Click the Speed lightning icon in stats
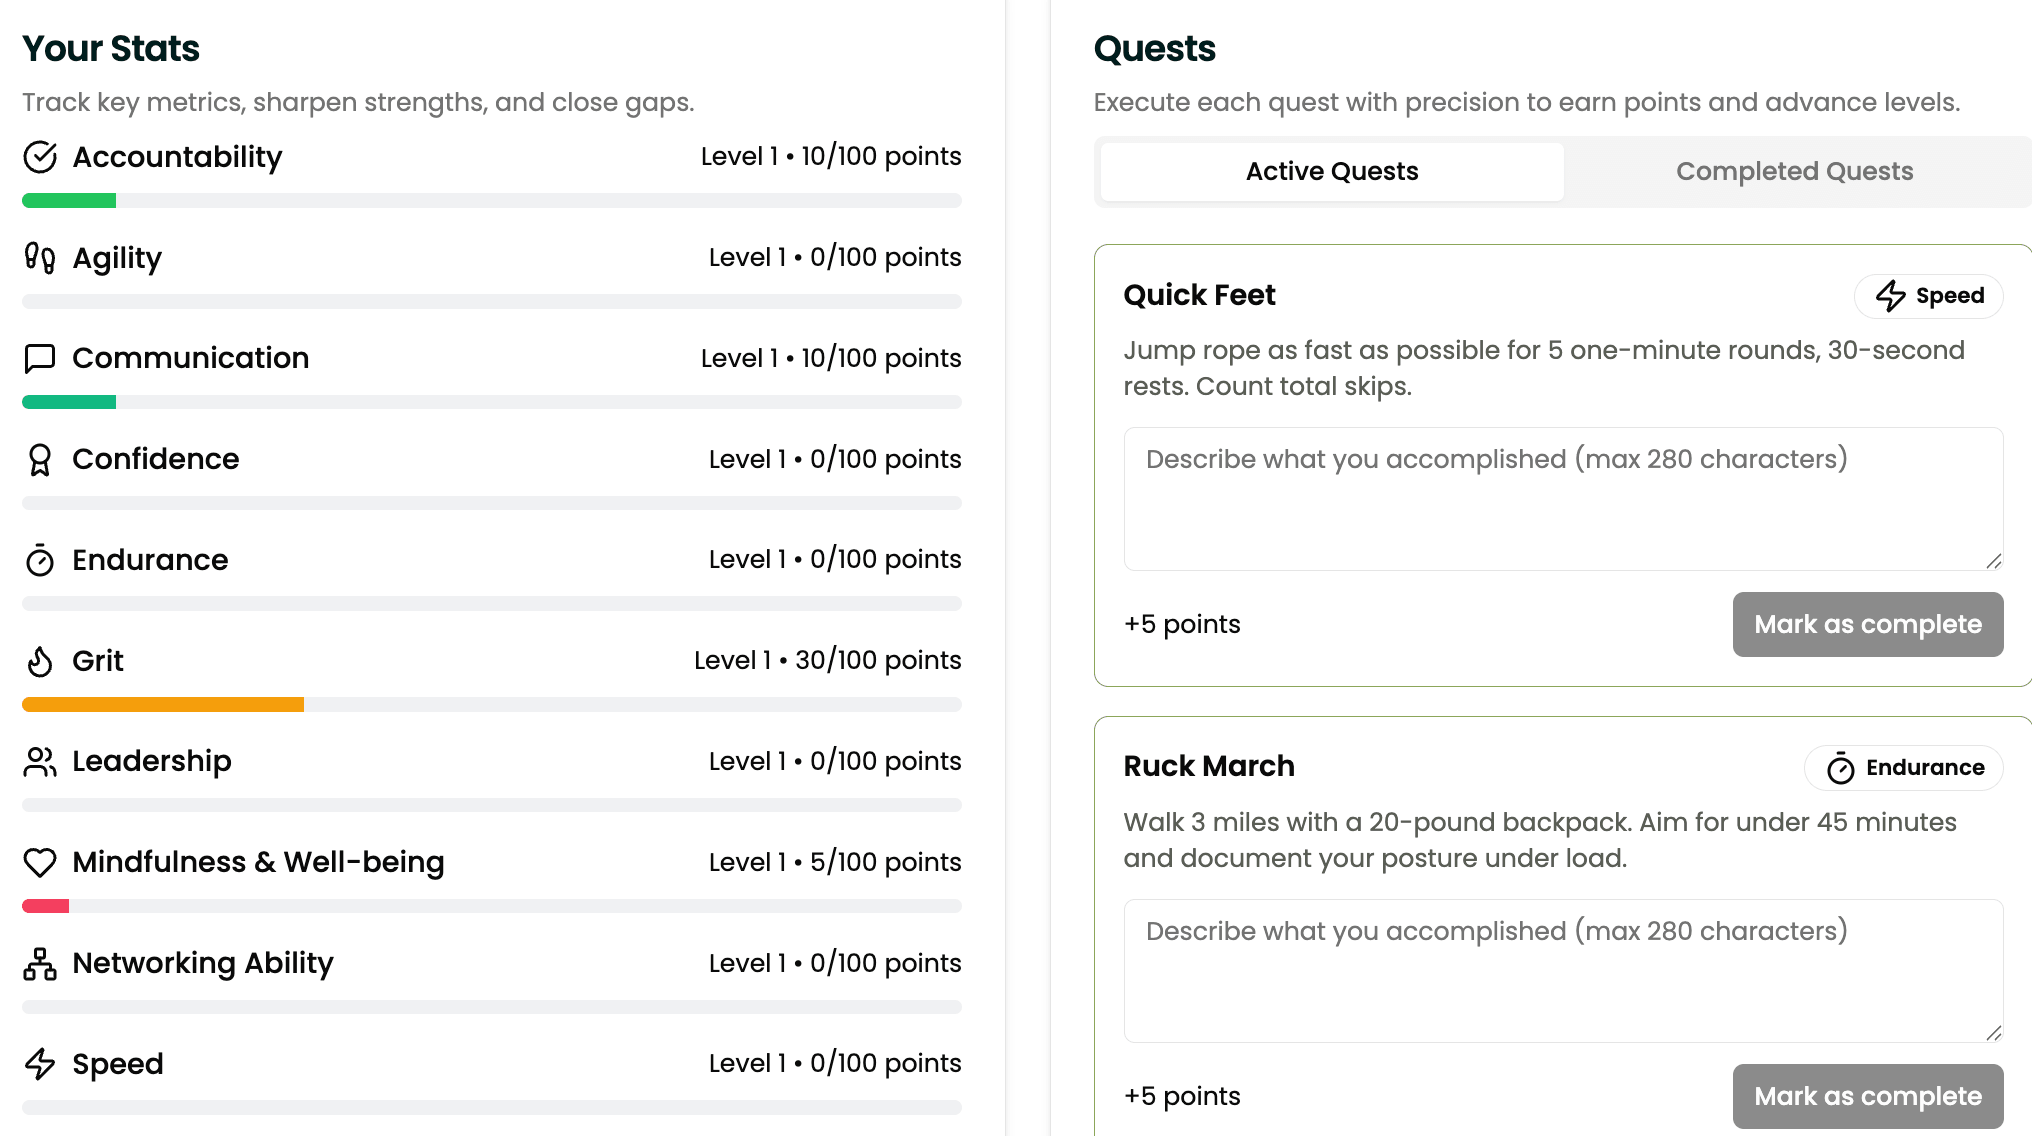The height and width of the screenshot is (1136, 2032). click(40, 1064)
